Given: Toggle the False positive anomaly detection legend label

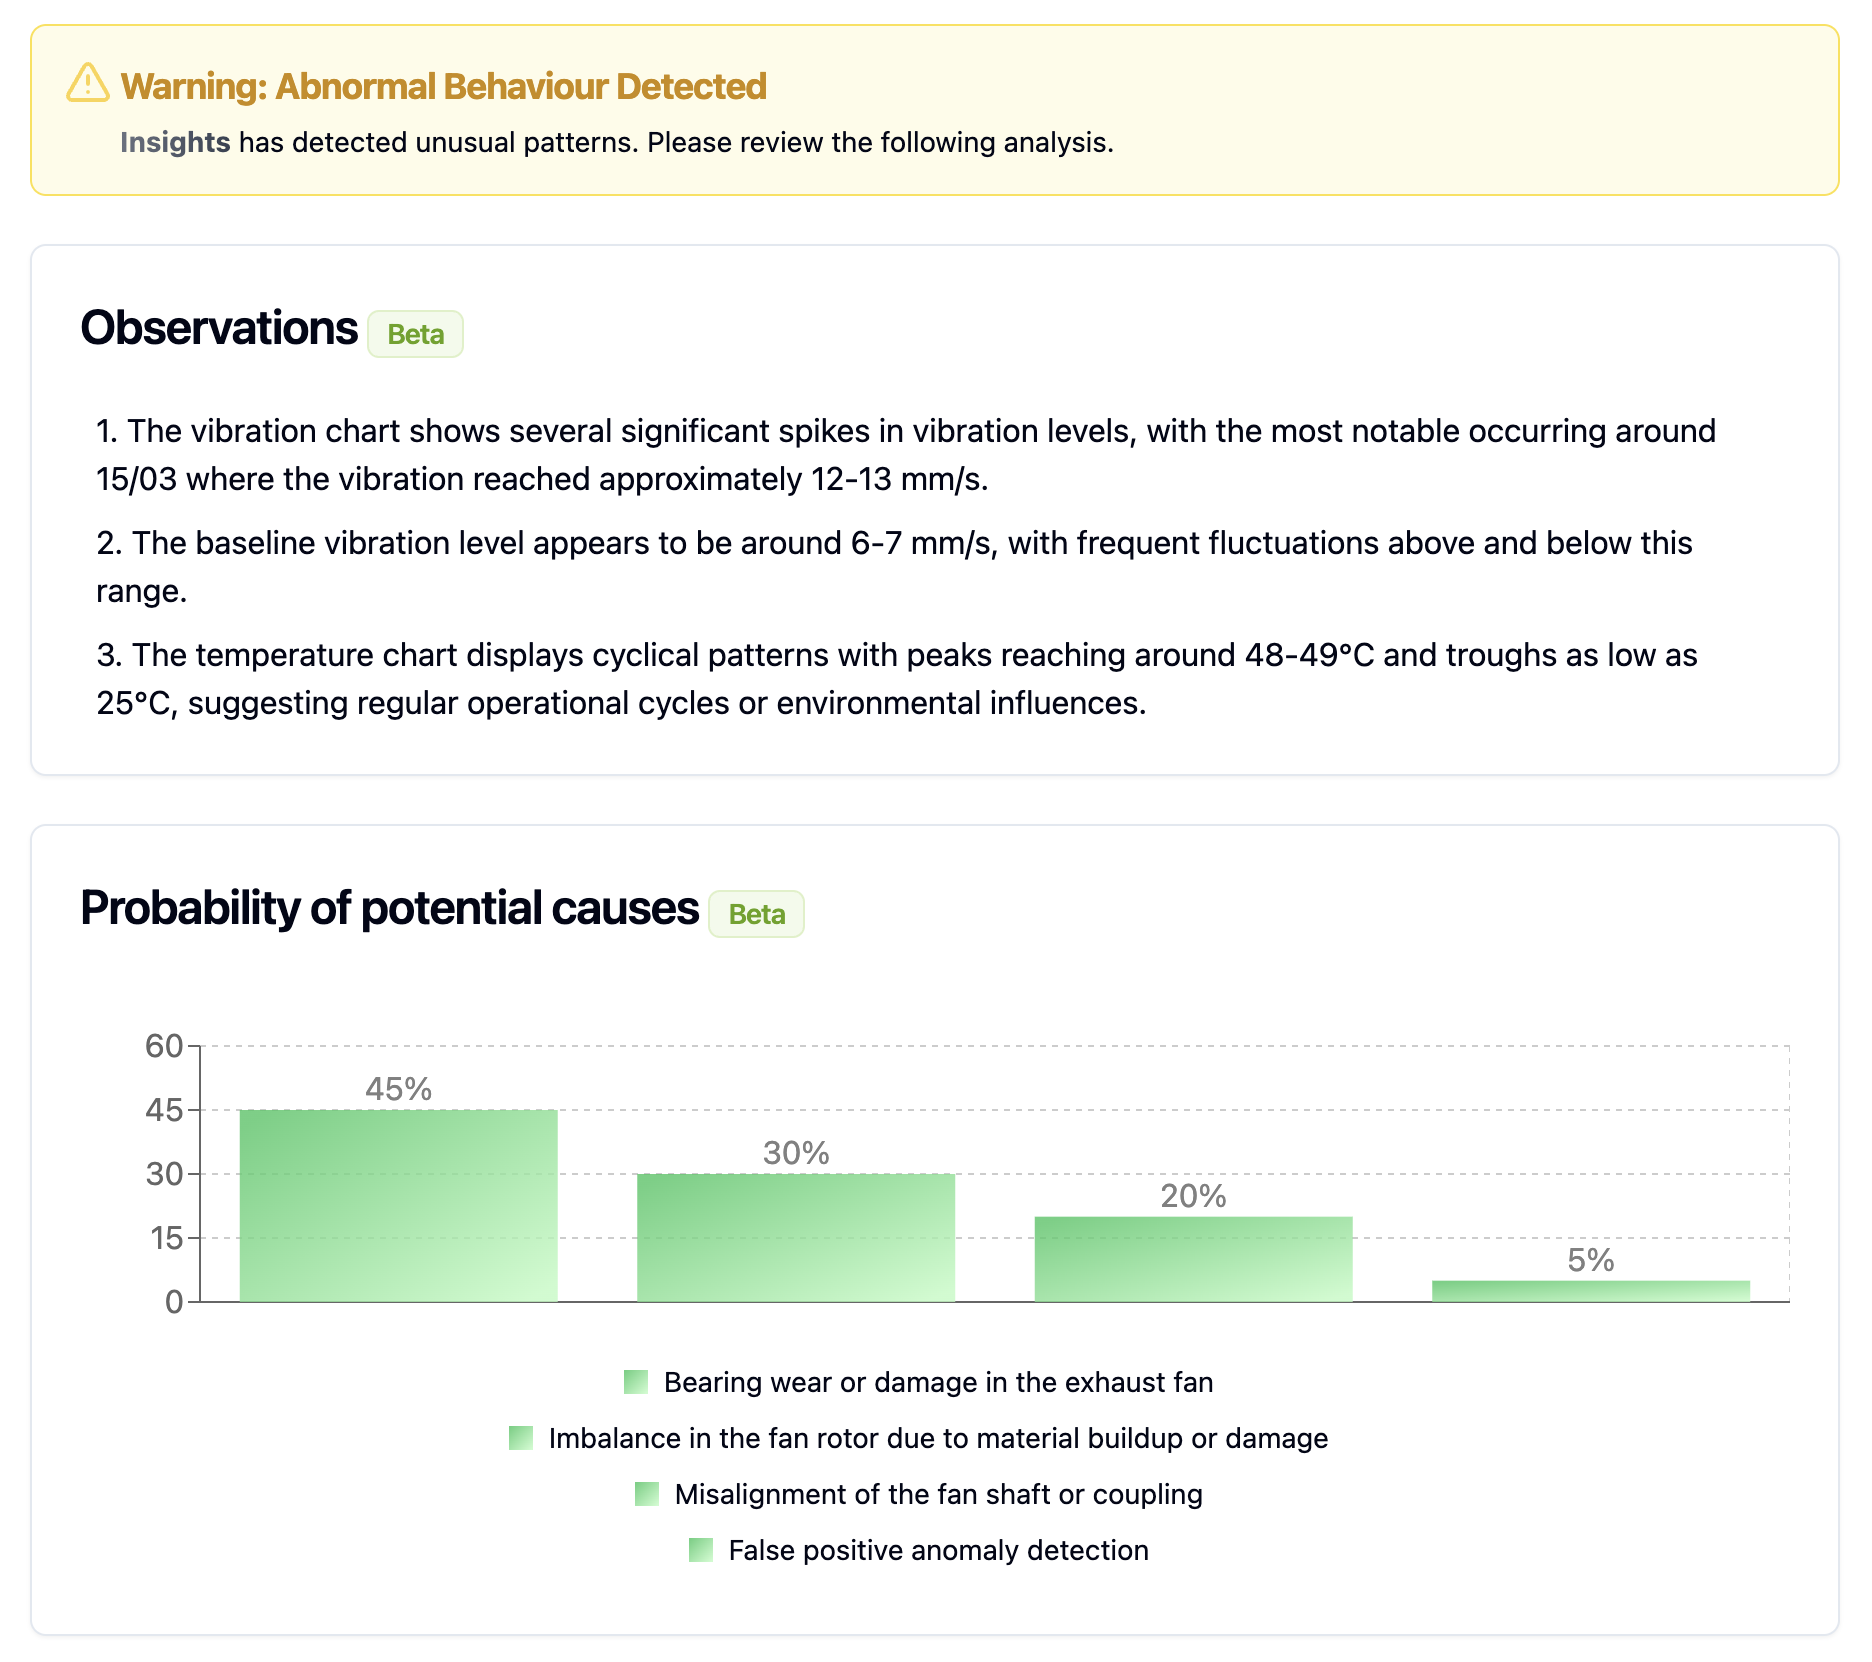Looking at the screenshot, I should pos(938,1550).
